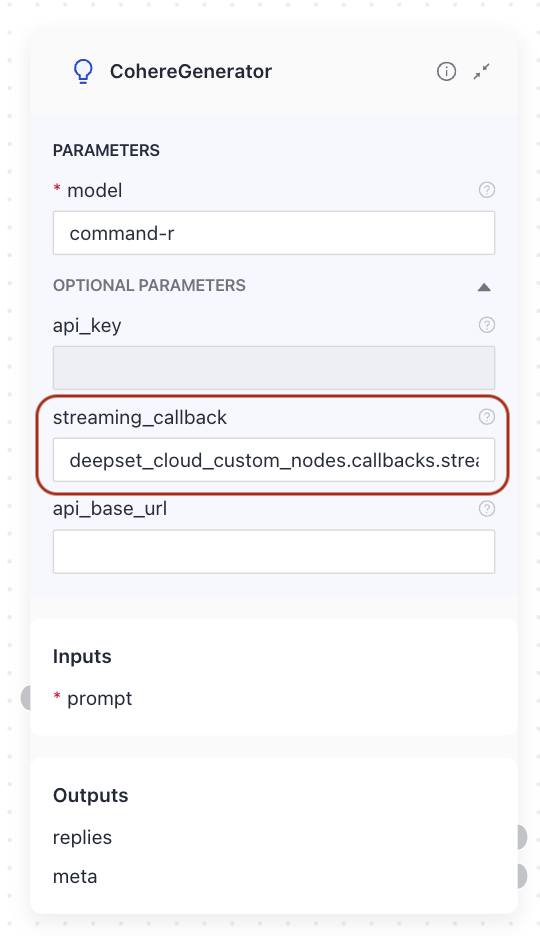Click the PARAMETERS heading

point(106,150)
